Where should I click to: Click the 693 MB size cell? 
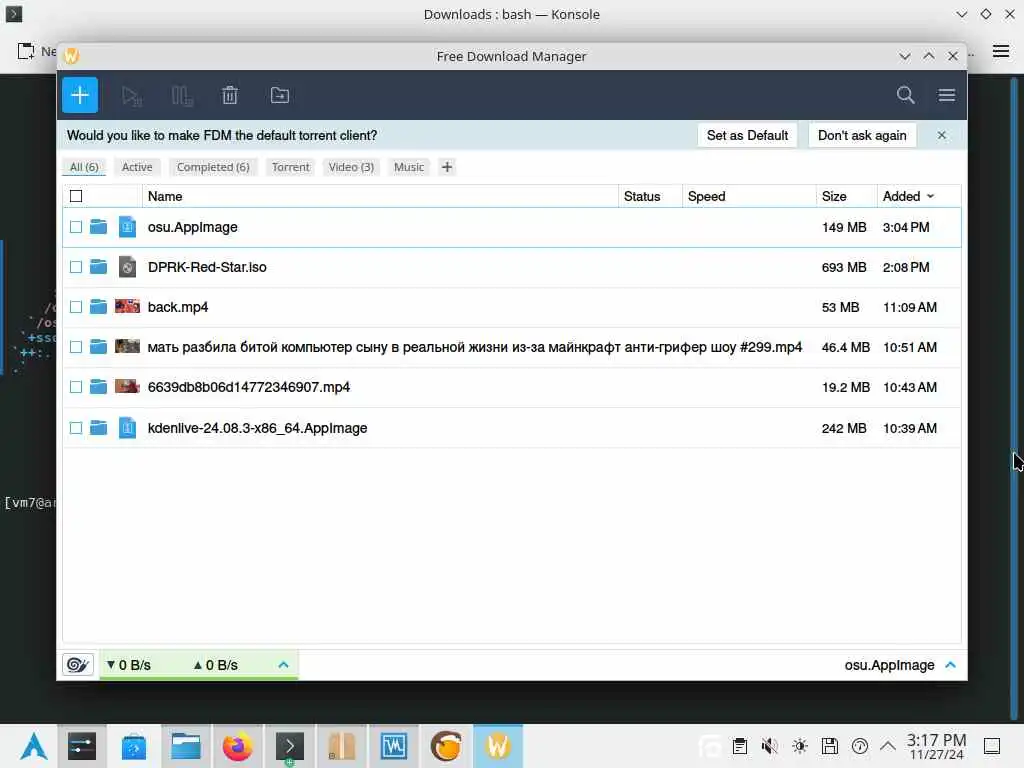(844, 267)
